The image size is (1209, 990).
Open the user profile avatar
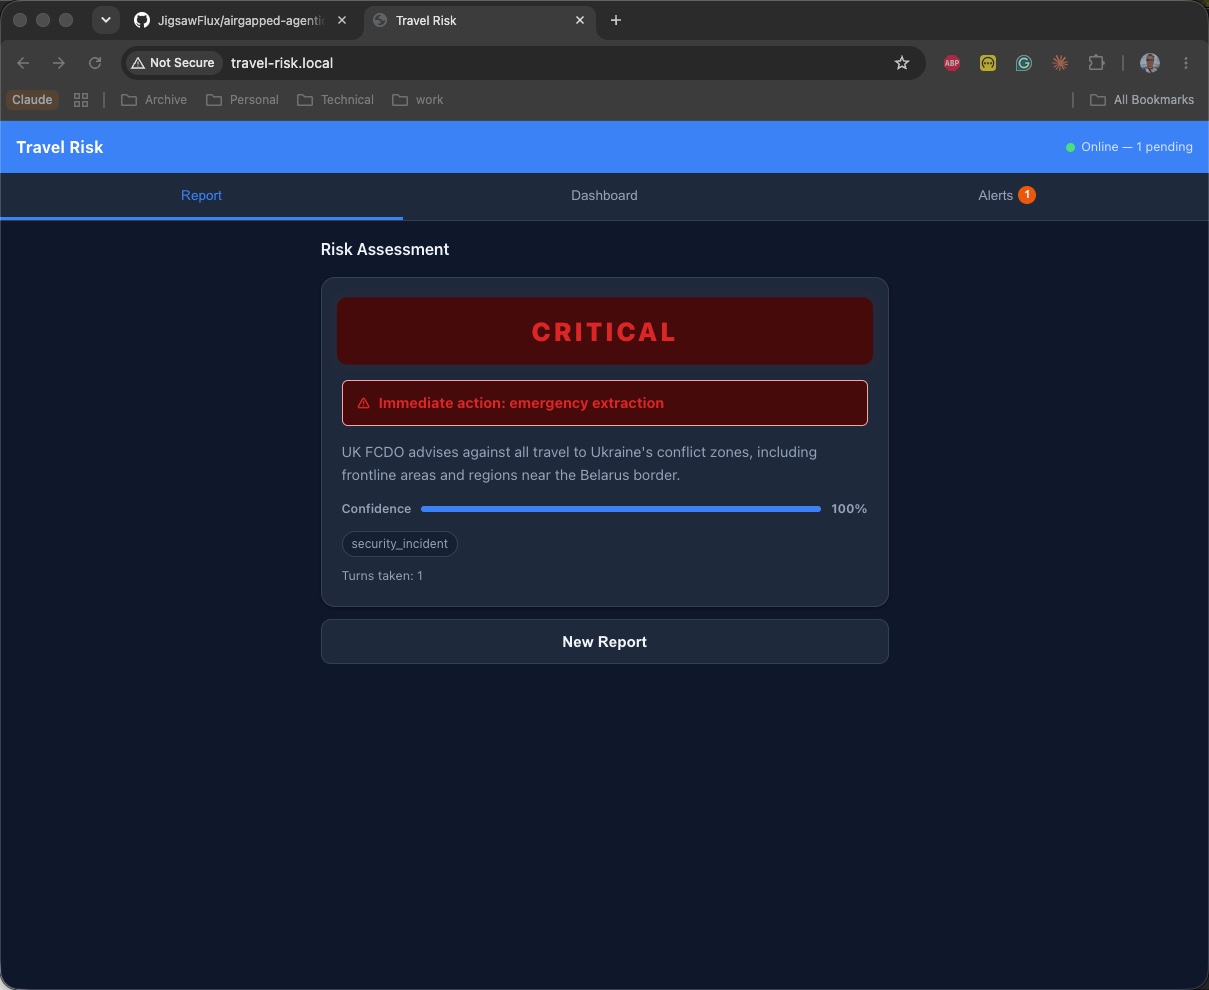(1150, 63)
